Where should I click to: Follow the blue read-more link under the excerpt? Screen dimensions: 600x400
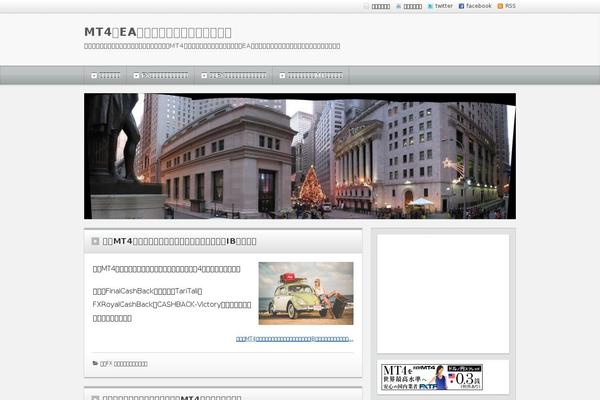(295, 339)
